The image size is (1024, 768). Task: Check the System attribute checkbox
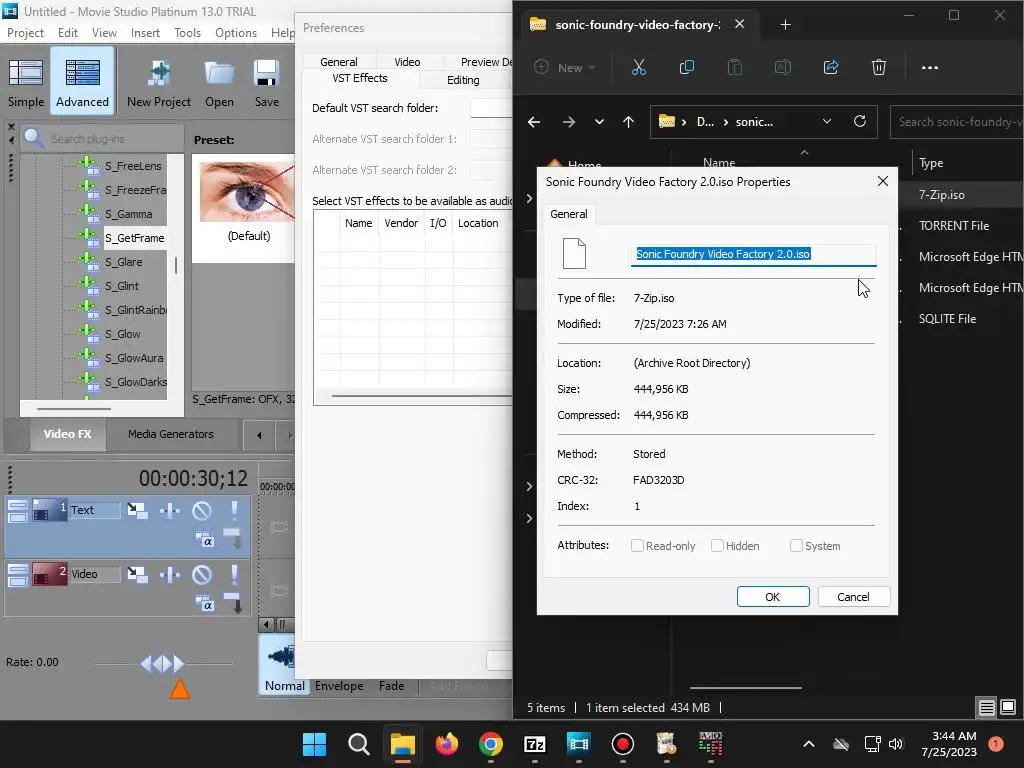pos(796,545)
